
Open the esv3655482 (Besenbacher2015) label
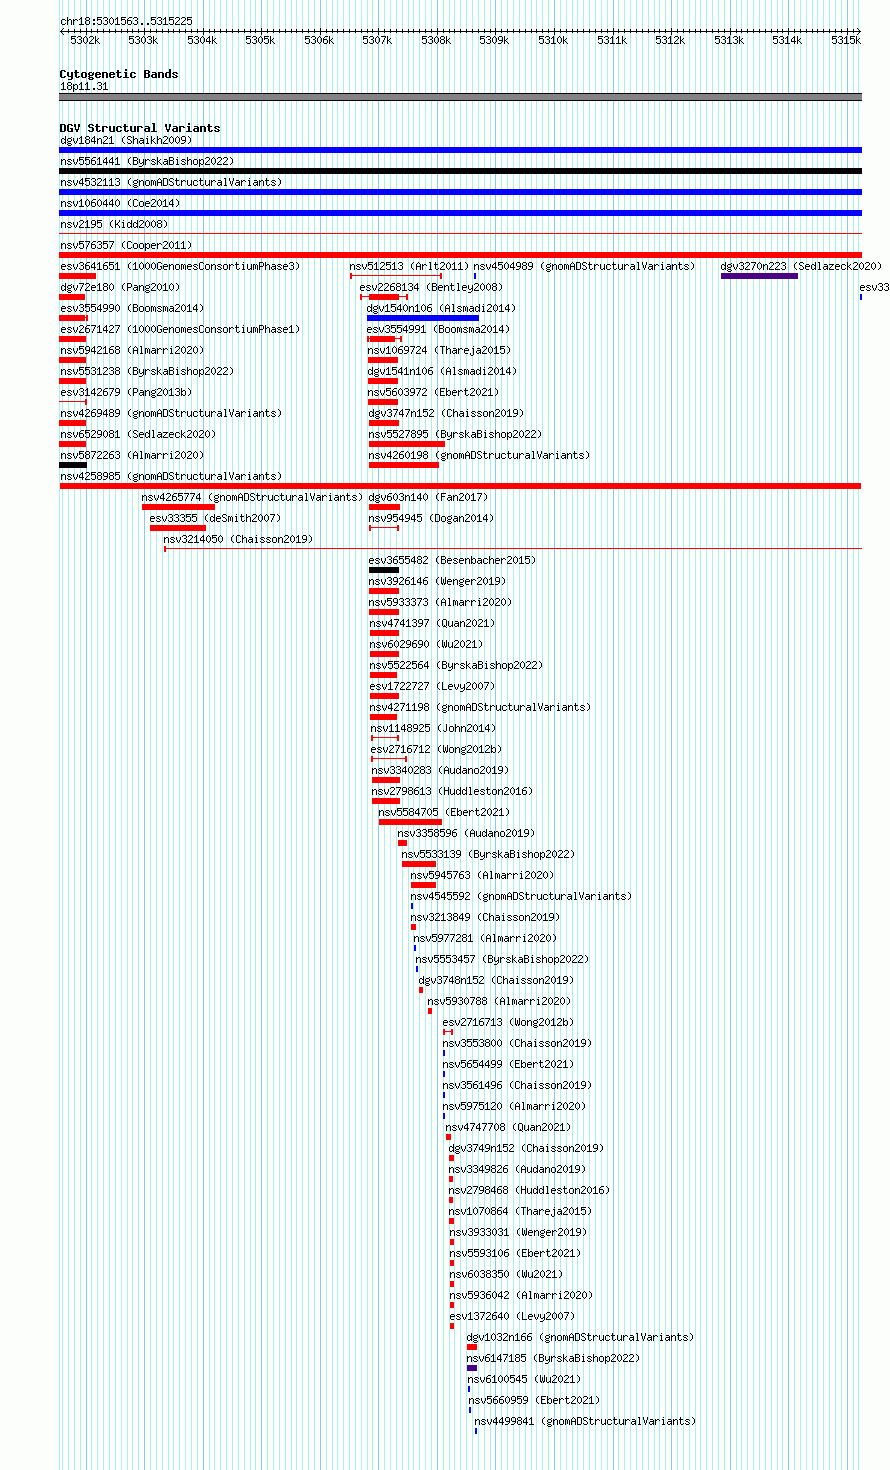click(x=452, y=560)
